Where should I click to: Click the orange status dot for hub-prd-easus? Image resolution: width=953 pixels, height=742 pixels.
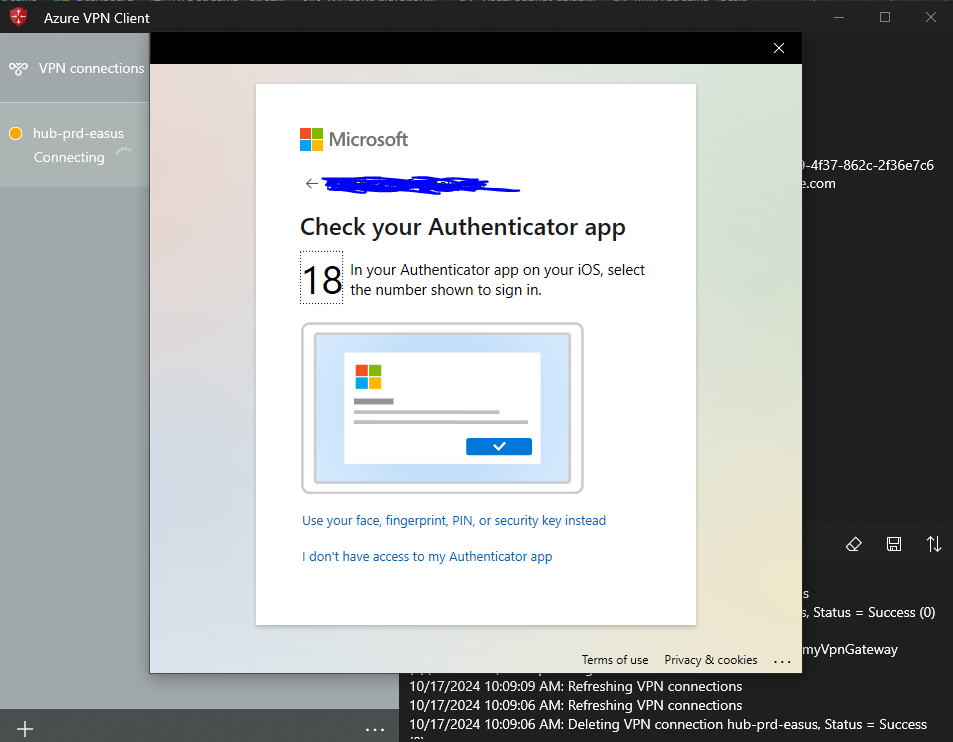15,132
